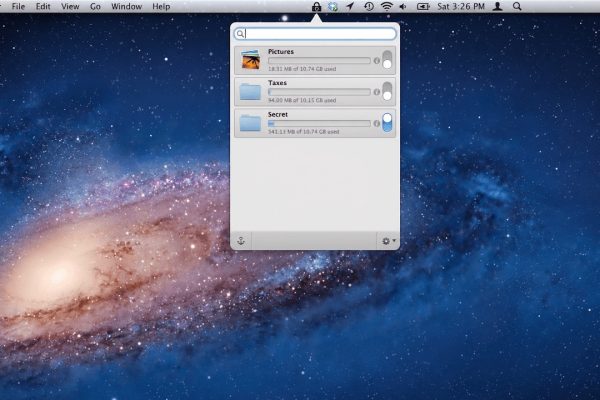Click the Secret storage used text
This screenshot has width=600, height=400.
[x=303, y=132]
